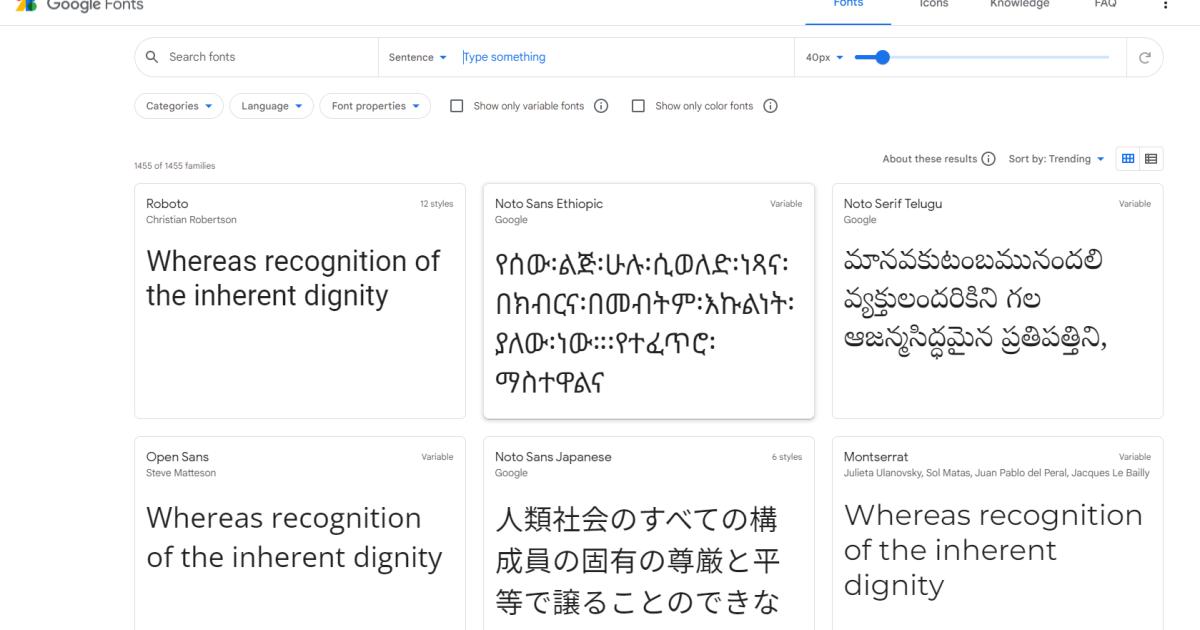Open info icon next to color fonts

[x=770, y=106]
